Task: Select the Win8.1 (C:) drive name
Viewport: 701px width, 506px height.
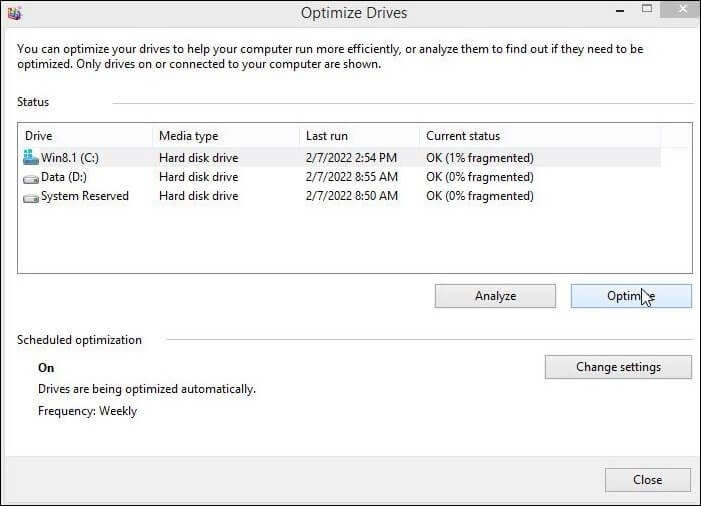Action: (x=70, y=158)
